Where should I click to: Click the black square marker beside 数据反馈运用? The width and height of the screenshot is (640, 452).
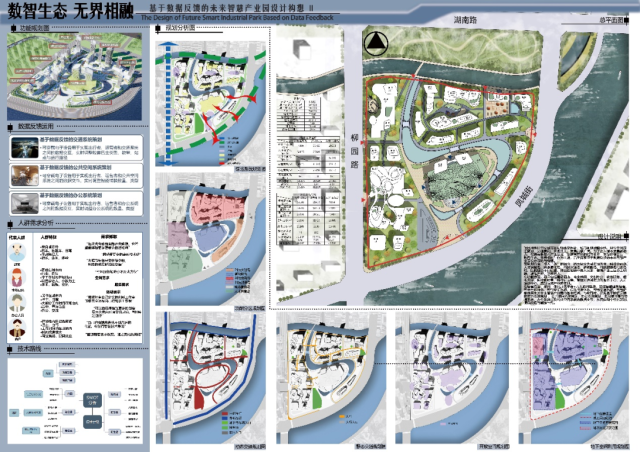[x=12, y=127]
